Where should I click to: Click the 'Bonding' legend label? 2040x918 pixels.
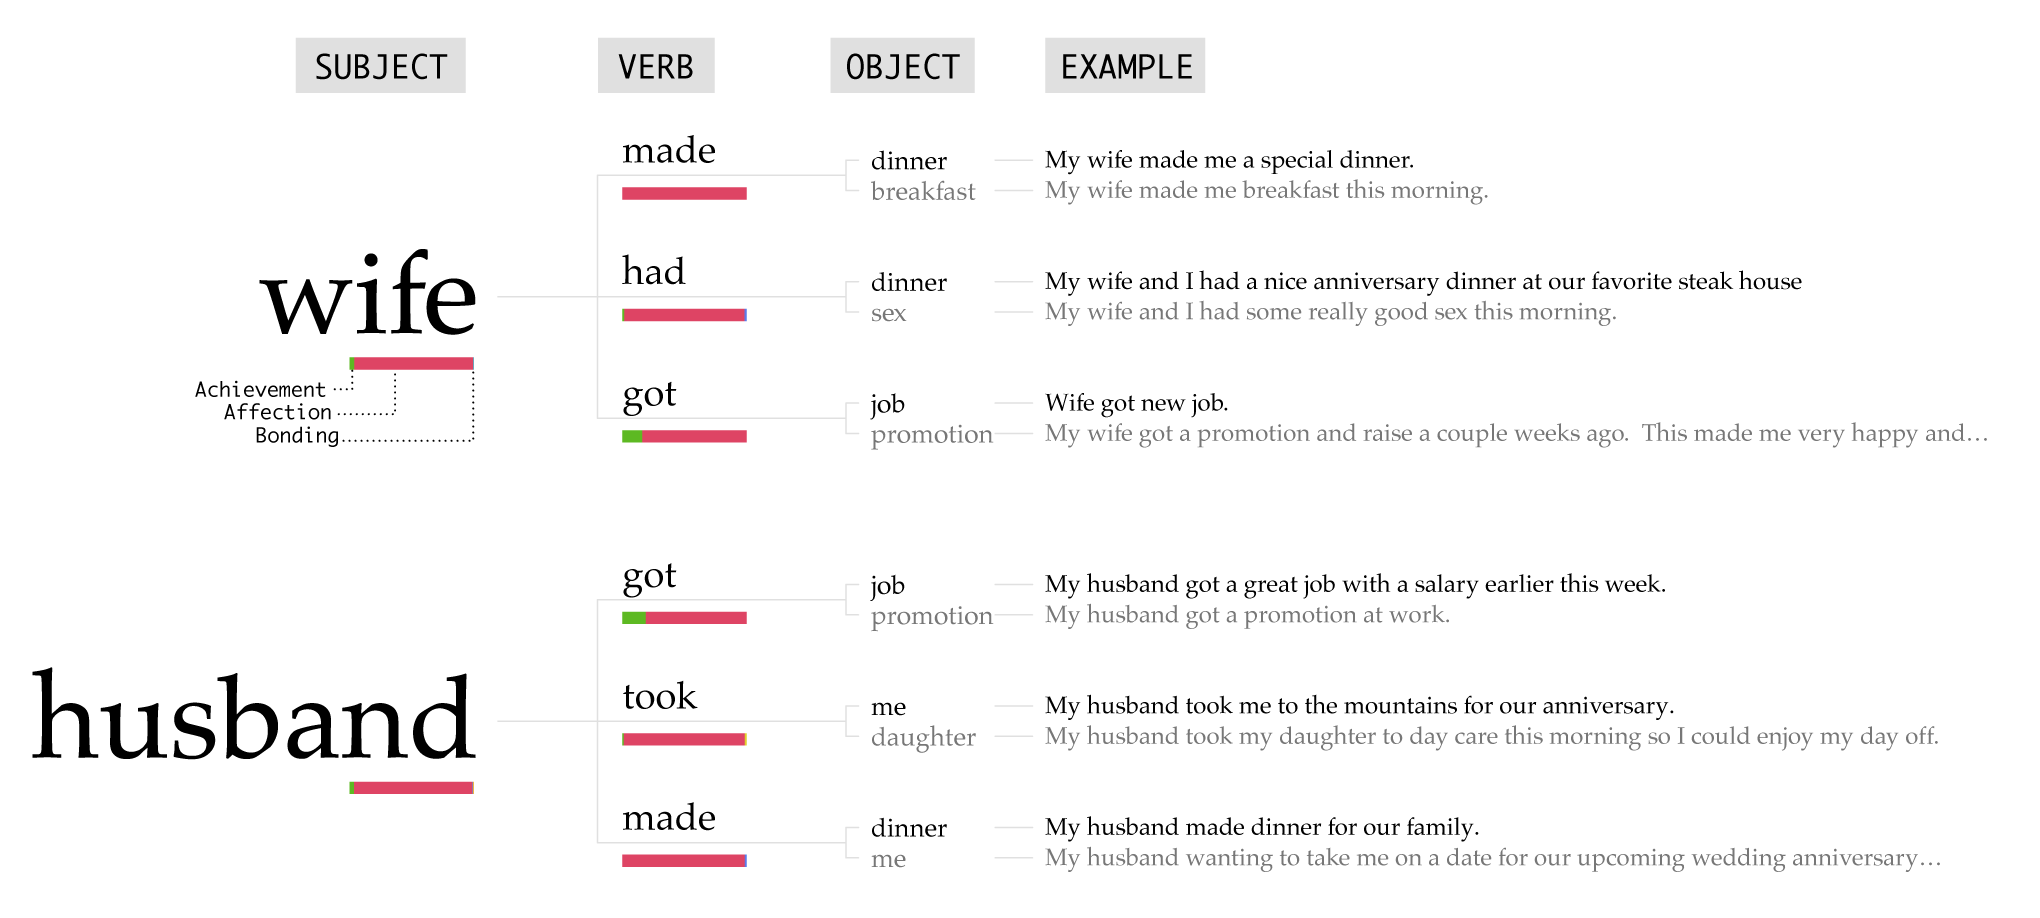[297, 435]
